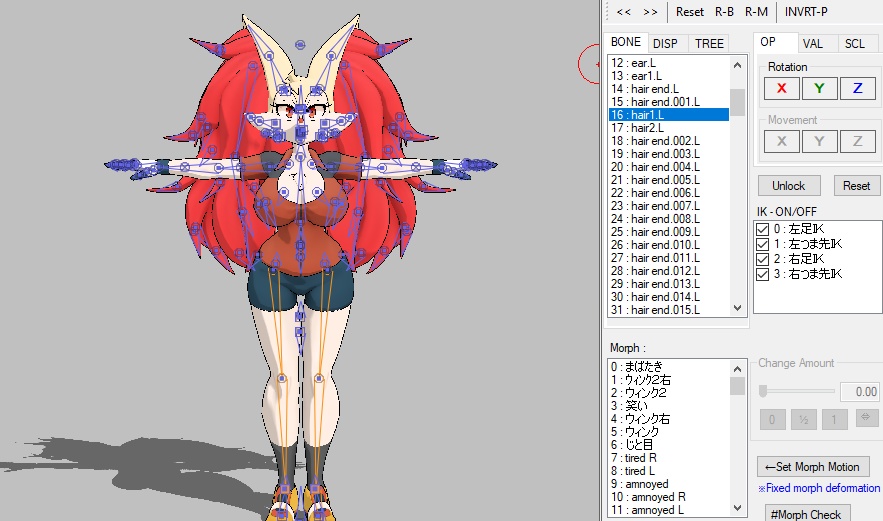Select morph 0 : まばたき

point(669,367)
